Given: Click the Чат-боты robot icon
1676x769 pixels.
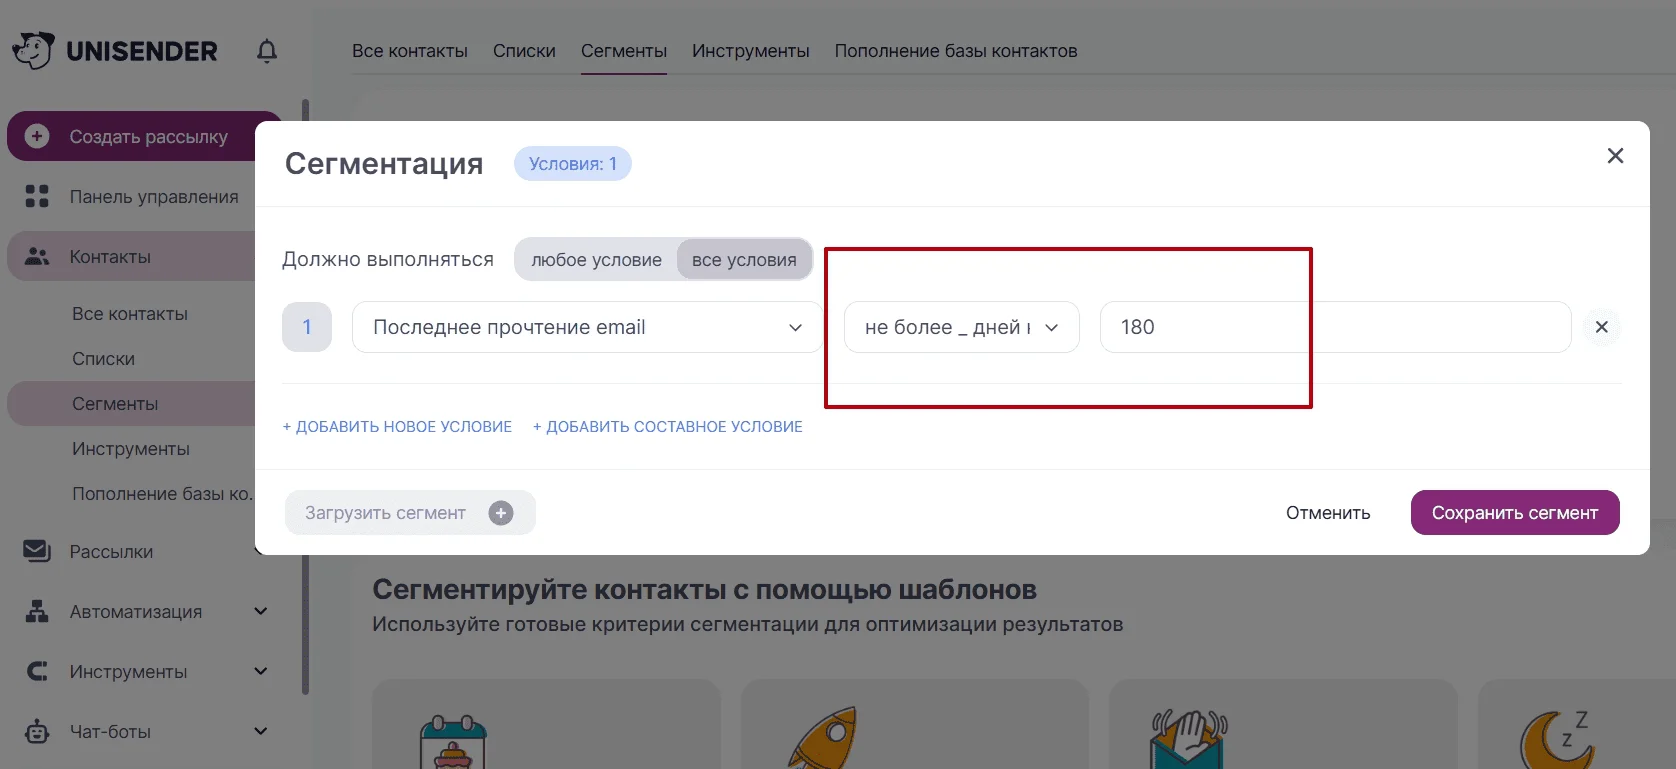Looking at the screenshot, I should 37,731.
